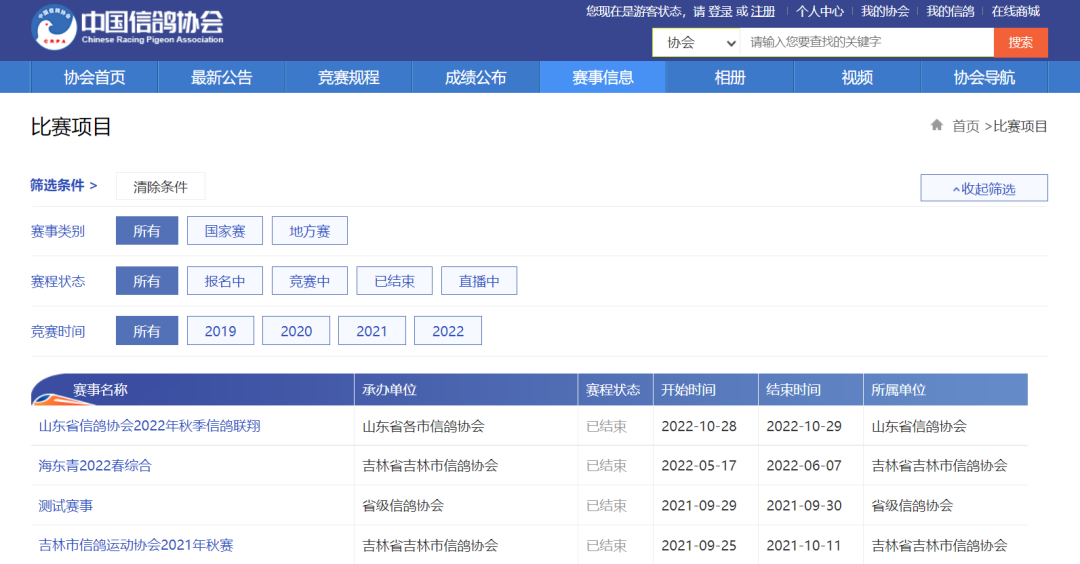Click the 注册 link in top bar
Image resolution: width=1080 pixels, height=564 pixels.
[x=763, y=11]
